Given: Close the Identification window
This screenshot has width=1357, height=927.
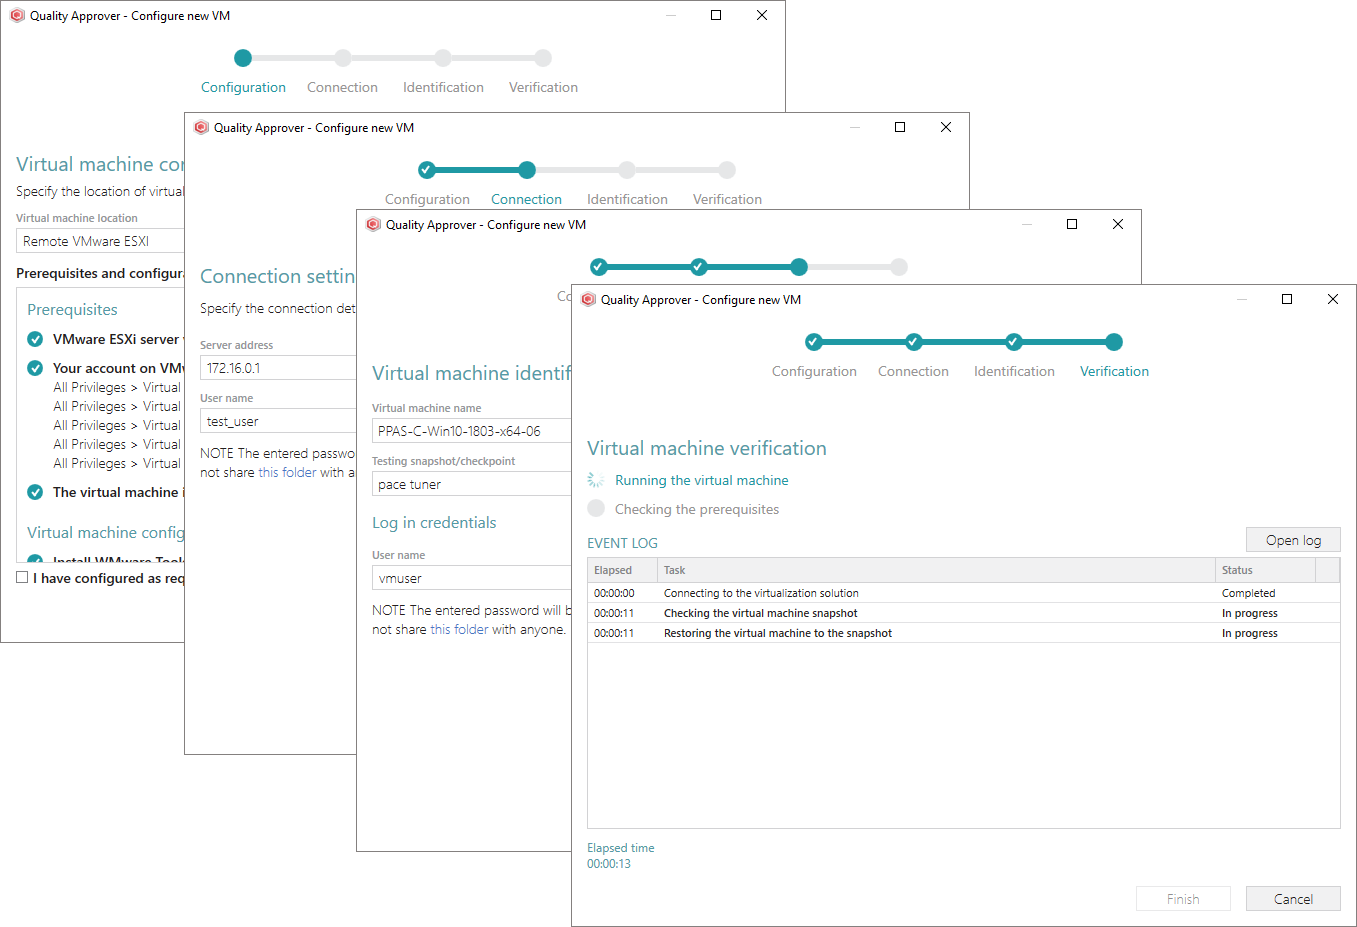Looking at the screenshot, I should pos(1118,224).
